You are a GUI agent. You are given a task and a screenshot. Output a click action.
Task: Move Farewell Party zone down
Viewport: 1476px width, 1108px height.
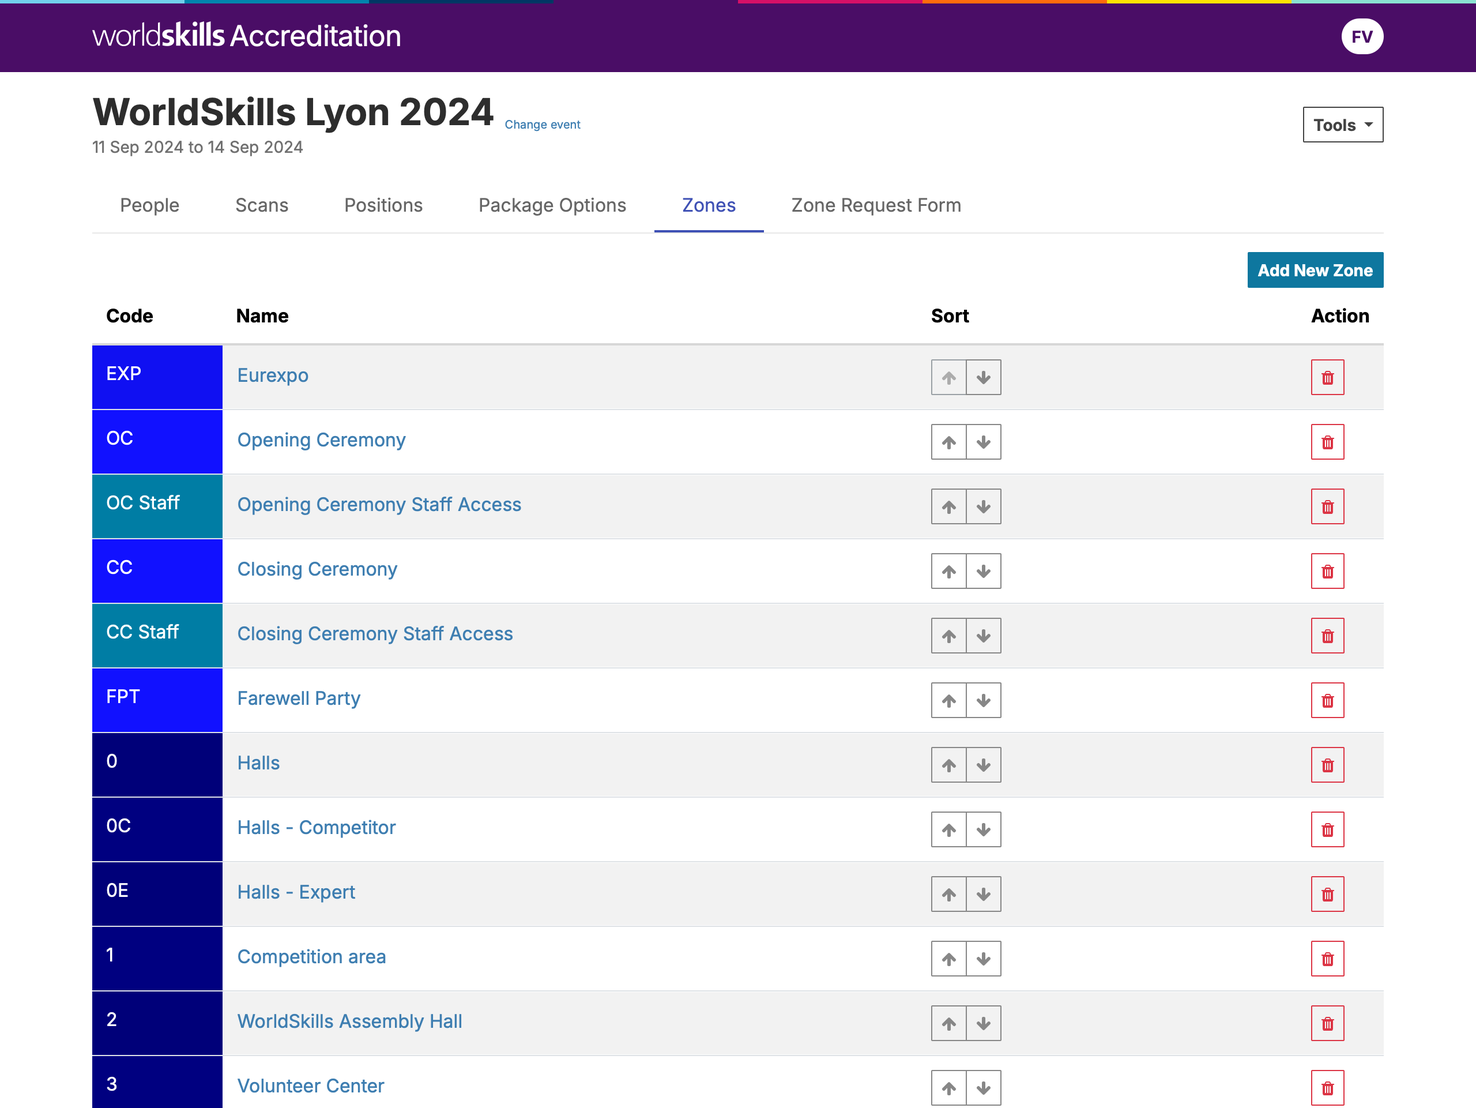984,700
